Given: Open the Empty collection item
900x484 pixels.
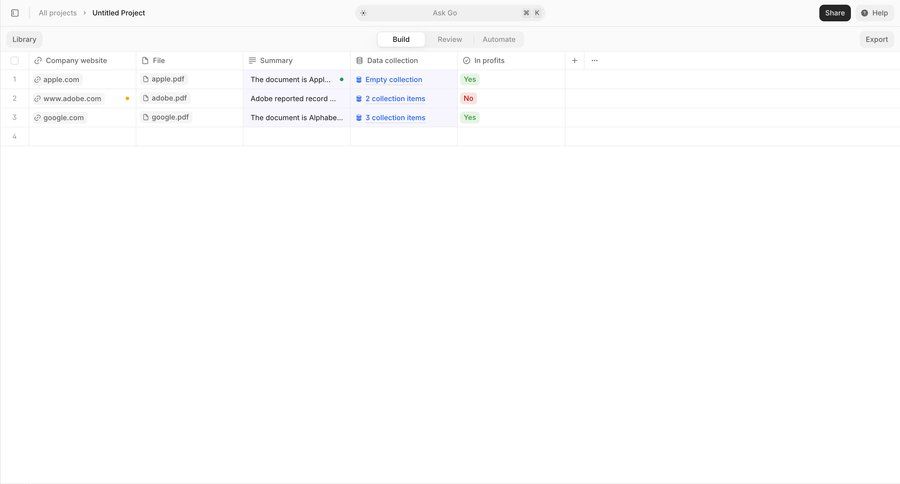Looking at the screenshot, I should coord(393,80).
